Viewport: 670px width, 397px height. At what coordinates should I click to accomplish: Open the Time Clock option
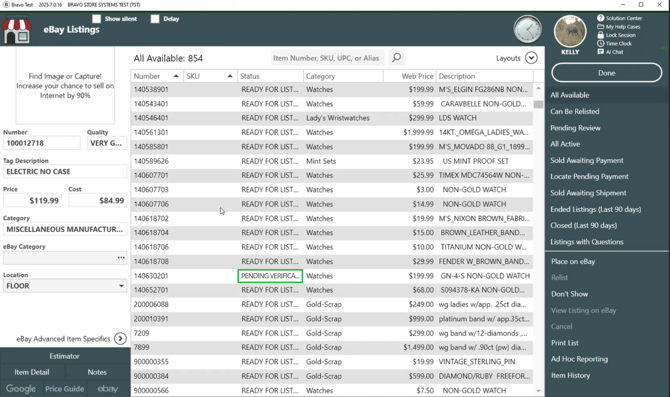point(614,44)
